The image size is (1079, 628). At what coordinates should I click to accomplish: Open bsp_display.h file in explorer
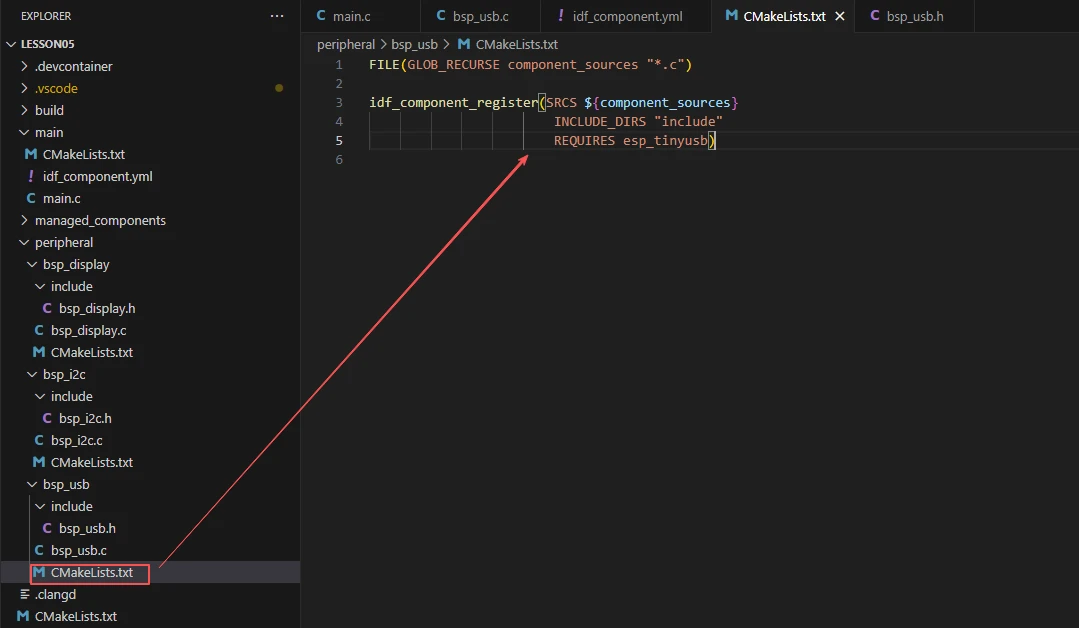96,308
